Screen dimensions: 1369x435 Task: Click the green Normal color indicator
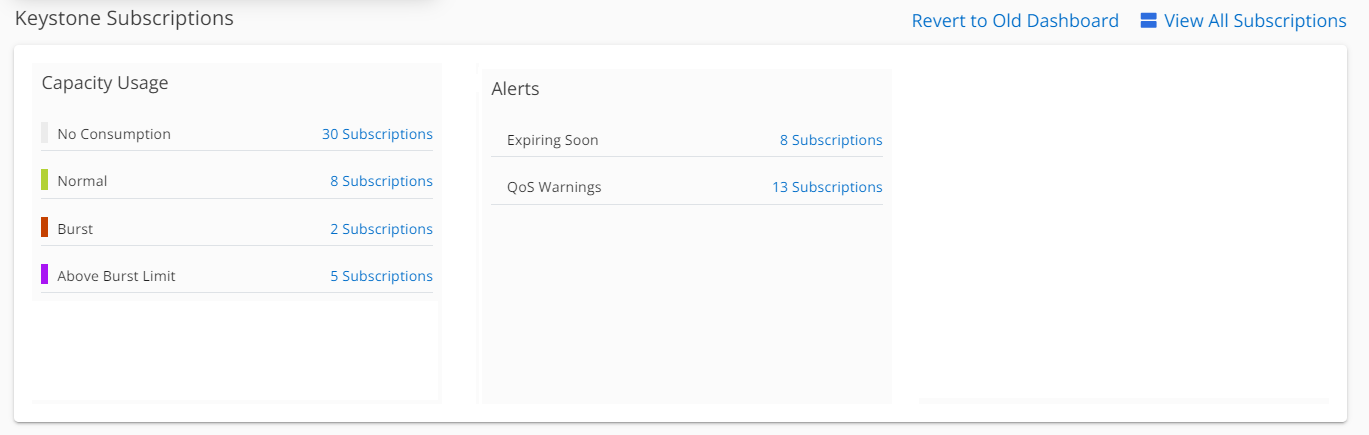(x=45, y=180)
